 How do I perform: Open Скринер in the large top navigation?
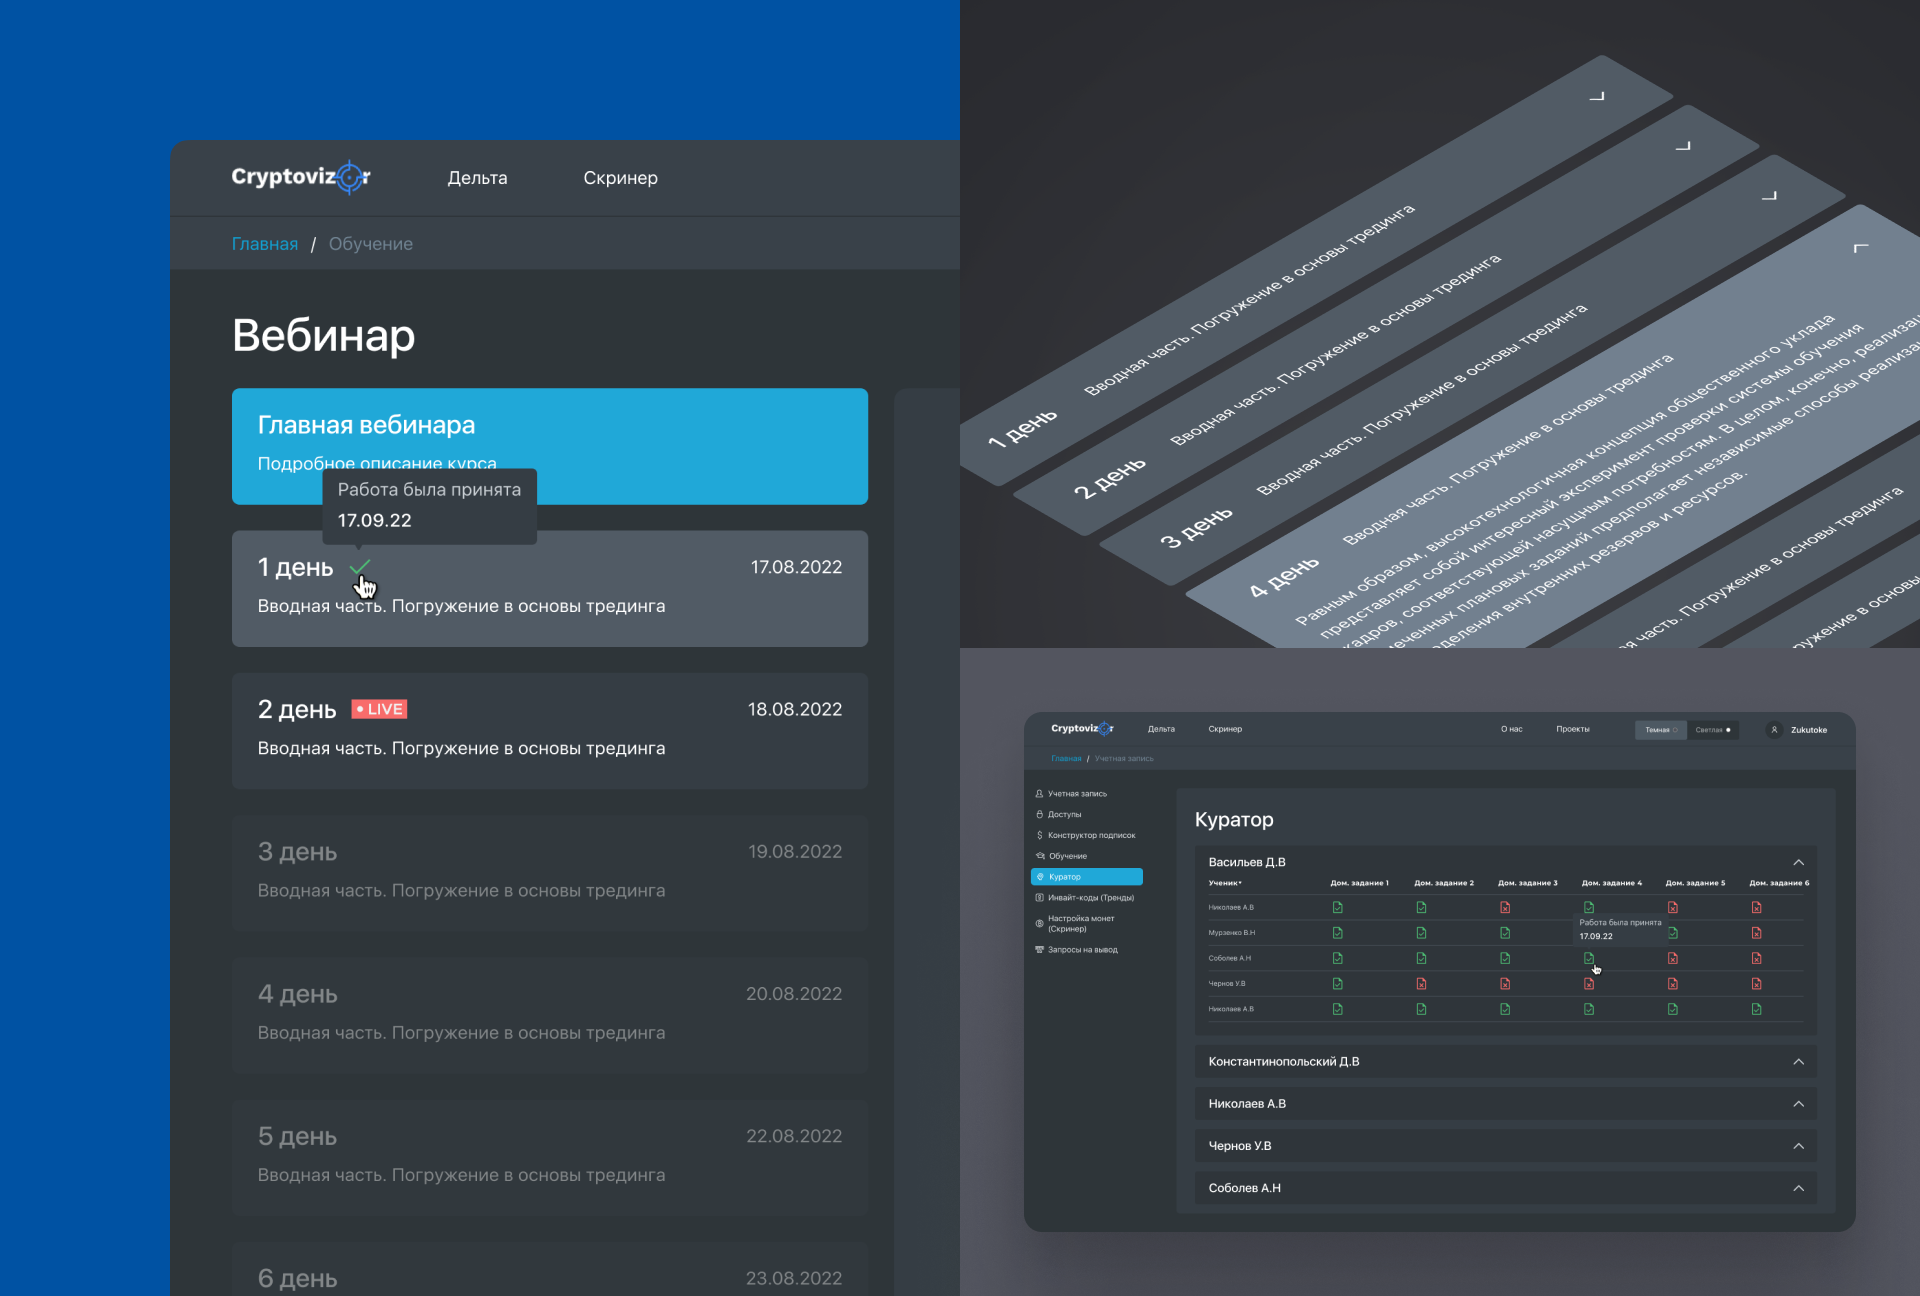[x=620, y=178]
